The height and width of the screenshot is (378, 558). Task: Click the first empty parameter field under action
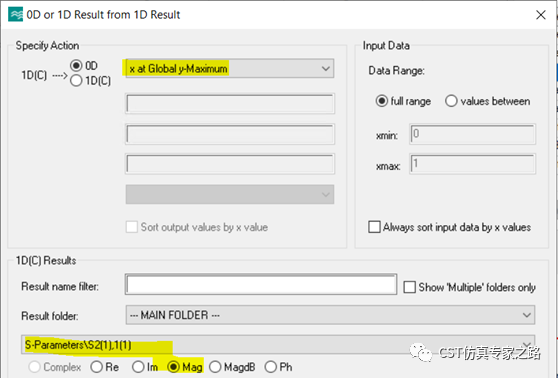coord(230,104)
